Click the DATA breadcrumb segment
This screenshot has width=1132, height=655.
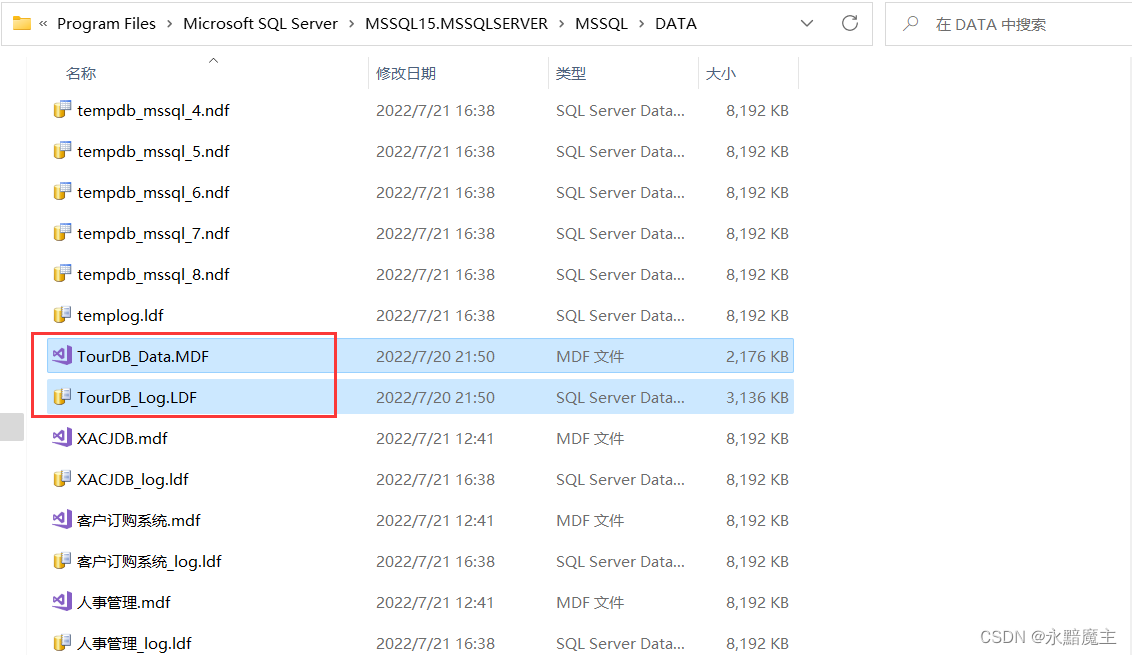pyautogui.click(x=676, y=24)
